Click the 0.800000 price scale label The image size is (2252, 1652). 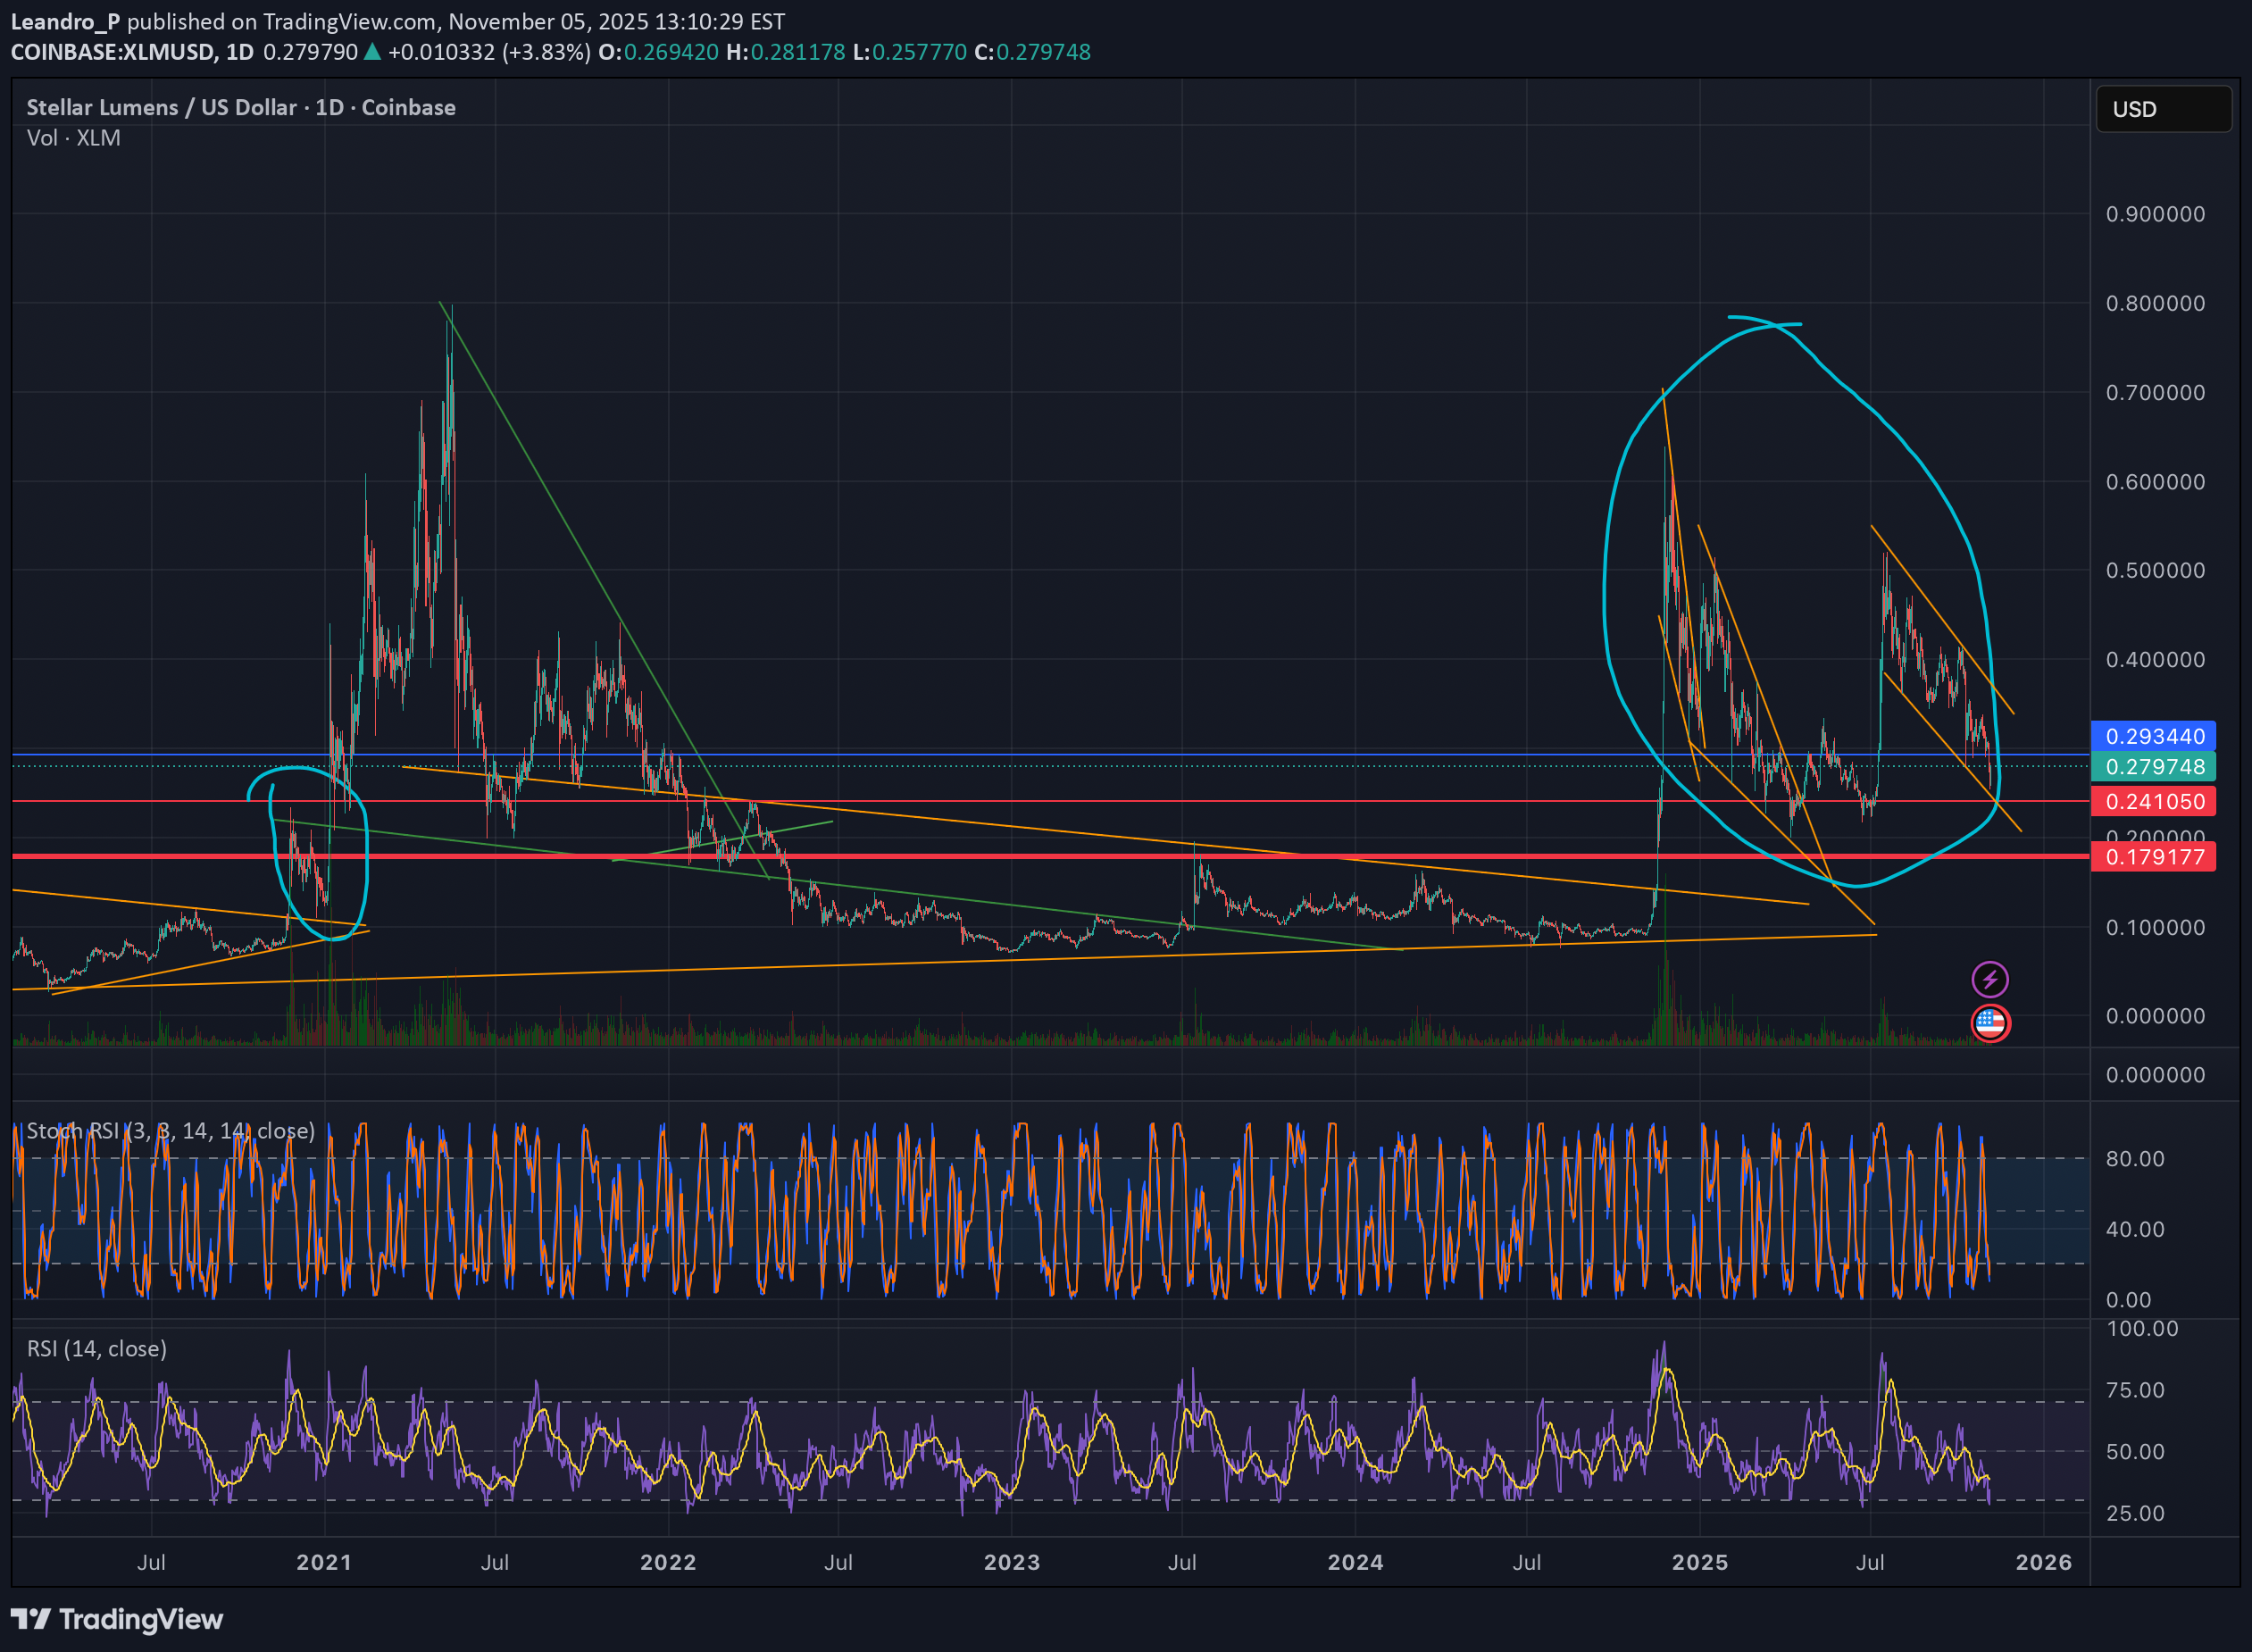click(x=2154, y=303)
